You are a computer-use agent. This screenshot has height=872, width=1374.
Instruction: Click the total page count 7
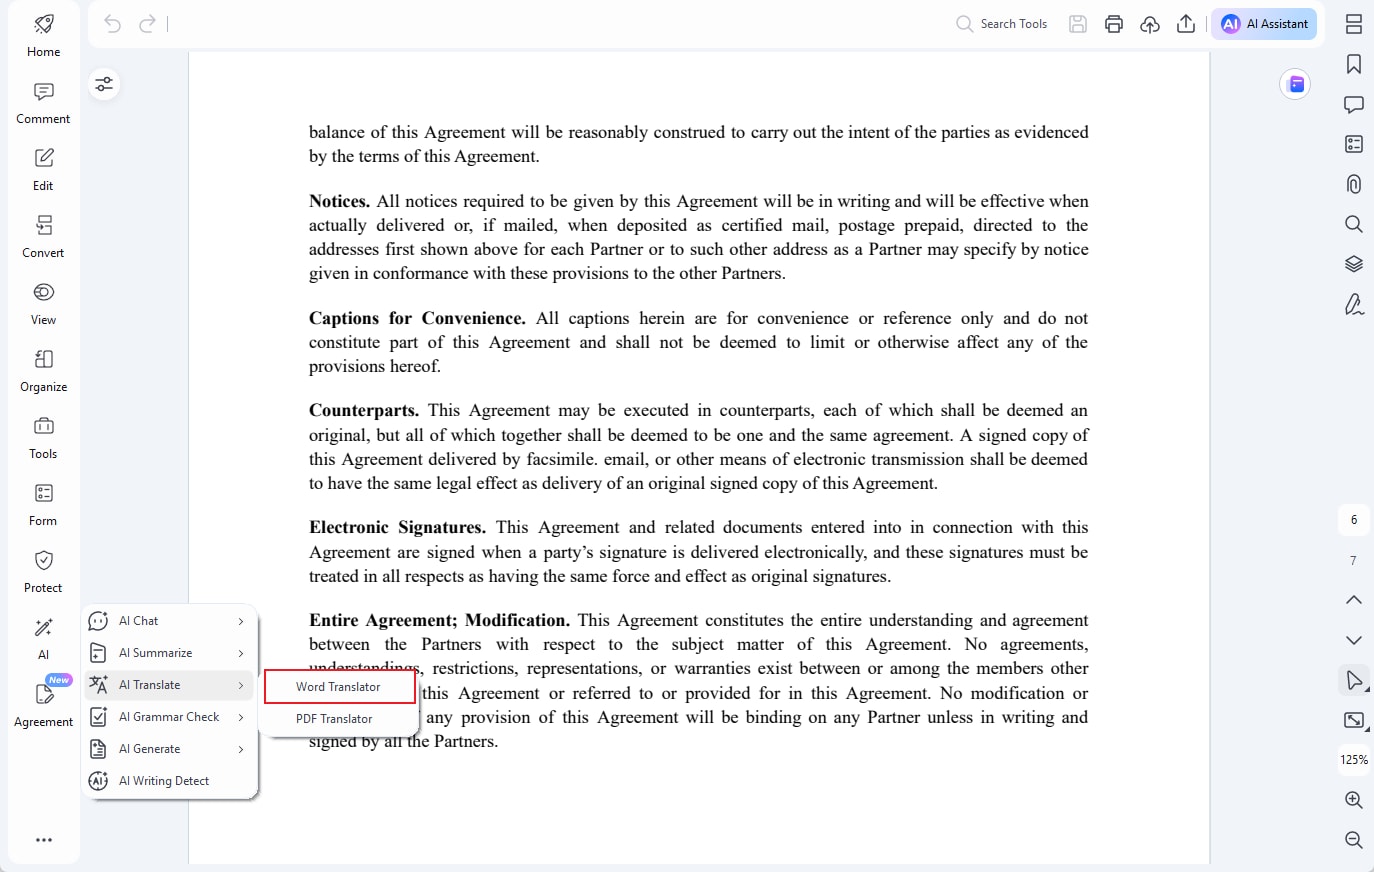coord(1354,560)
